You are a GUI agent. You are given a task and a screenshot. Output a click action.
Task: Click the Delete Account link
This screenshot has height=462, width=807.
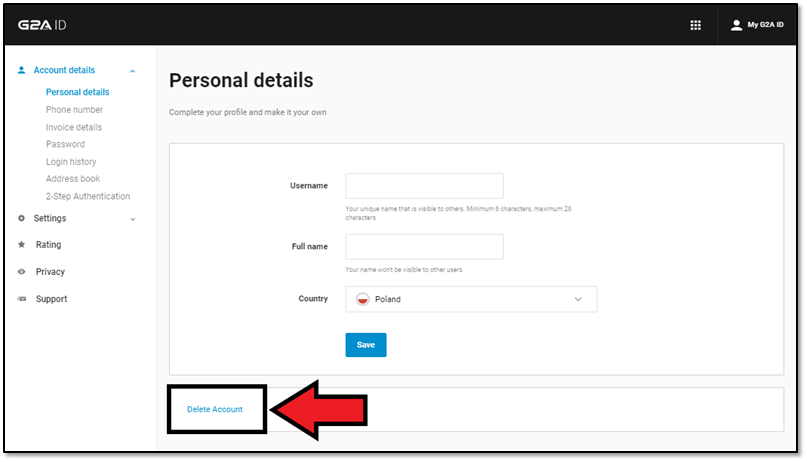point(215,409)
